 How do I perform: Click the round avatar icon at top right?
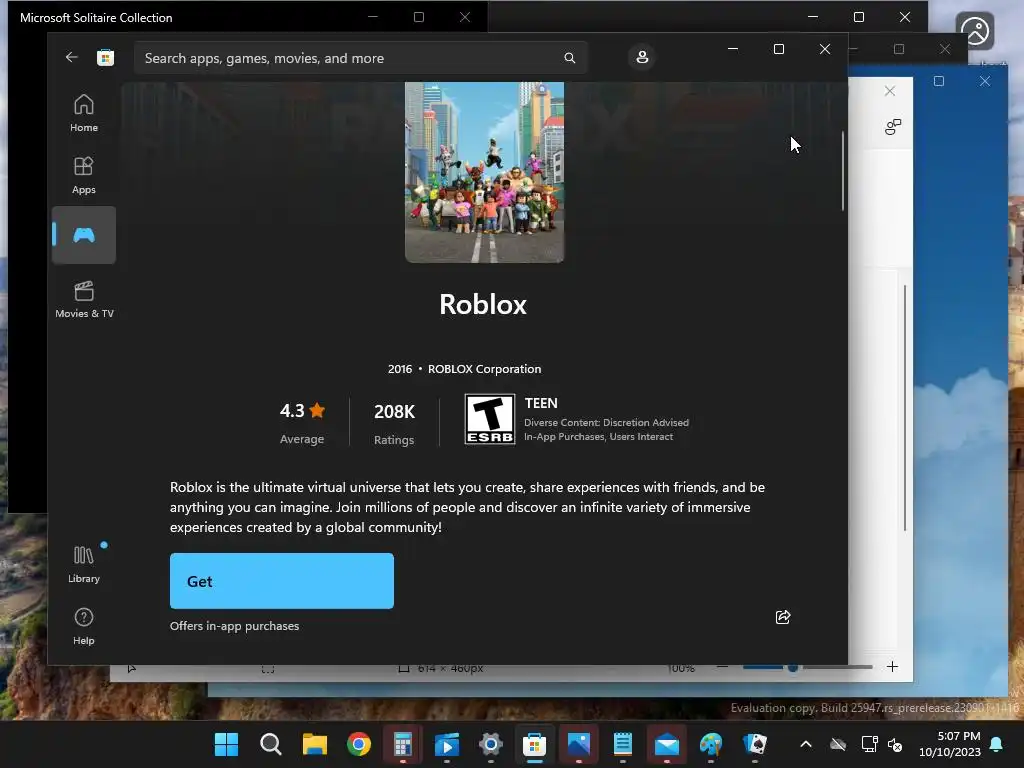coord(975,31)
